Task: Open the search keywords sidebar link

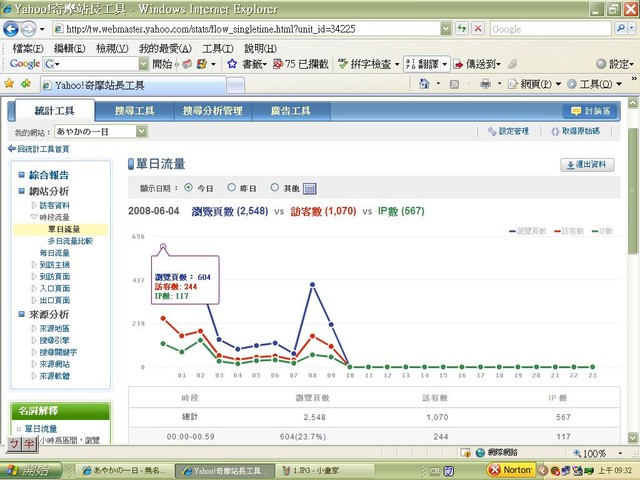Action: point(58,352)
